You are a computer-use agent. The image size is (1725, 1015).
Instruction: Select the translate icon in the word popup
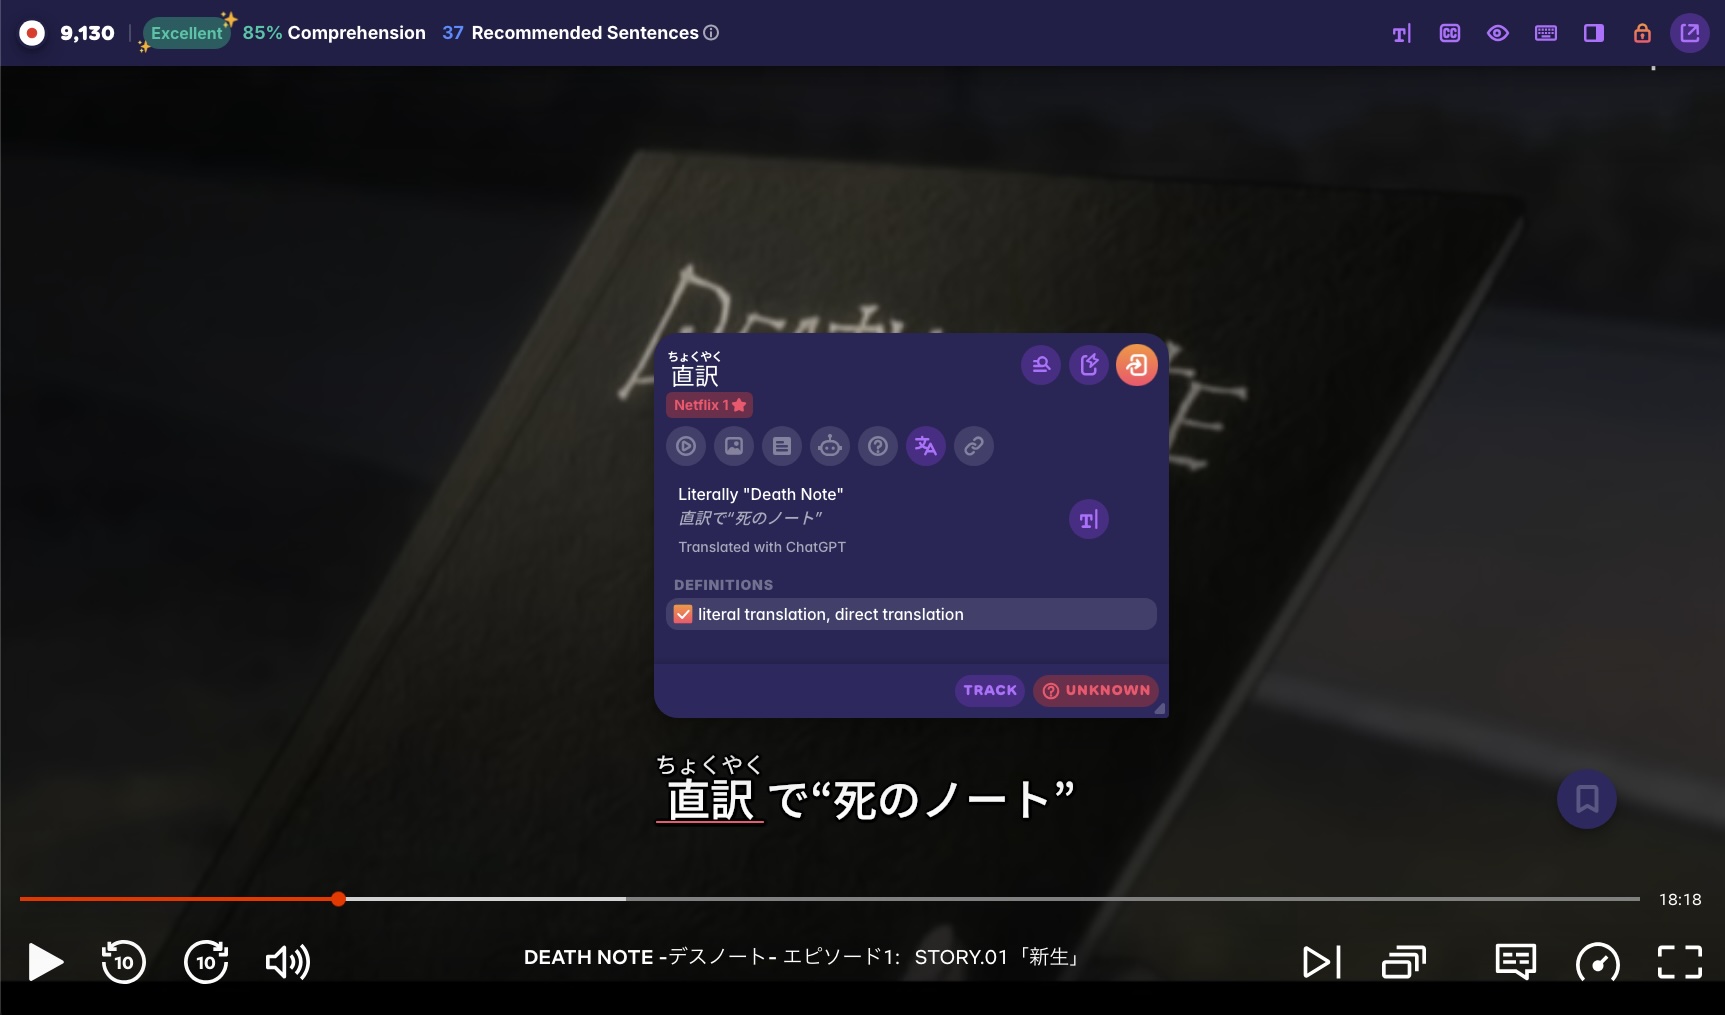click(x=925, y=446)
